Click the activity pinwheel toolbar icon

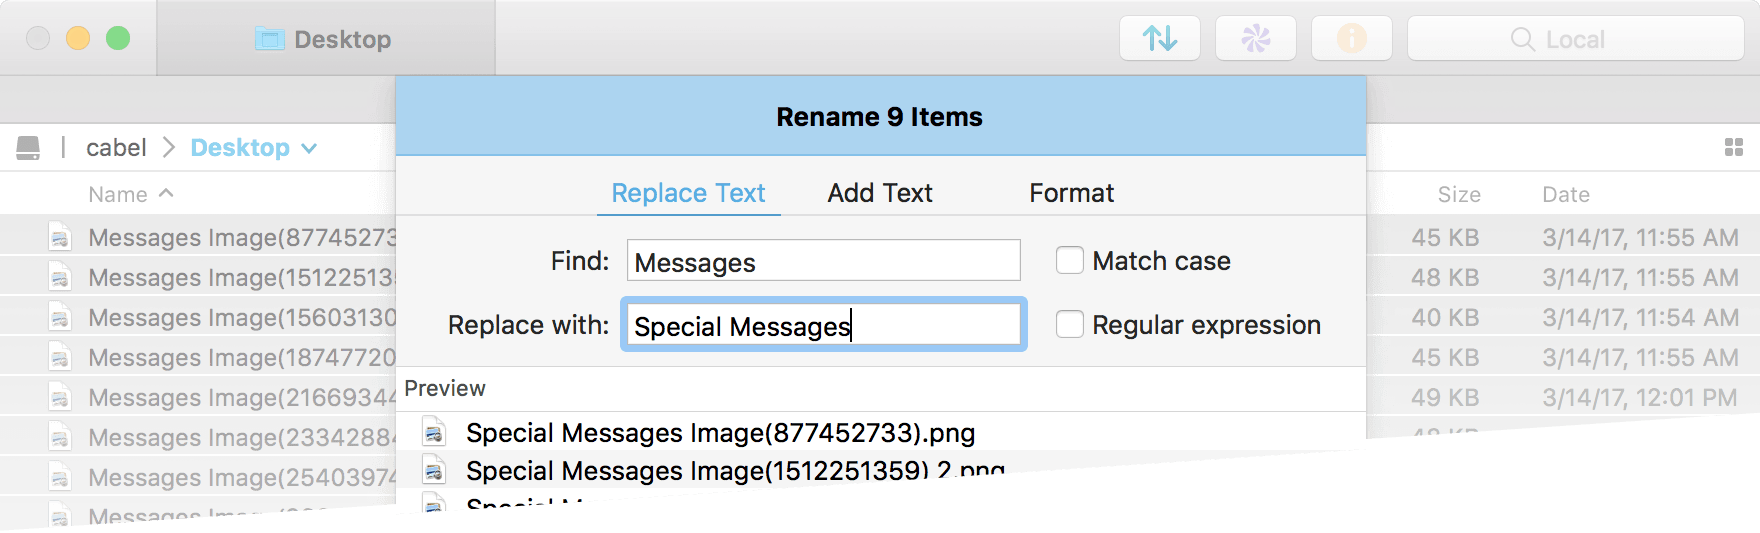[x=1256, y=39]
